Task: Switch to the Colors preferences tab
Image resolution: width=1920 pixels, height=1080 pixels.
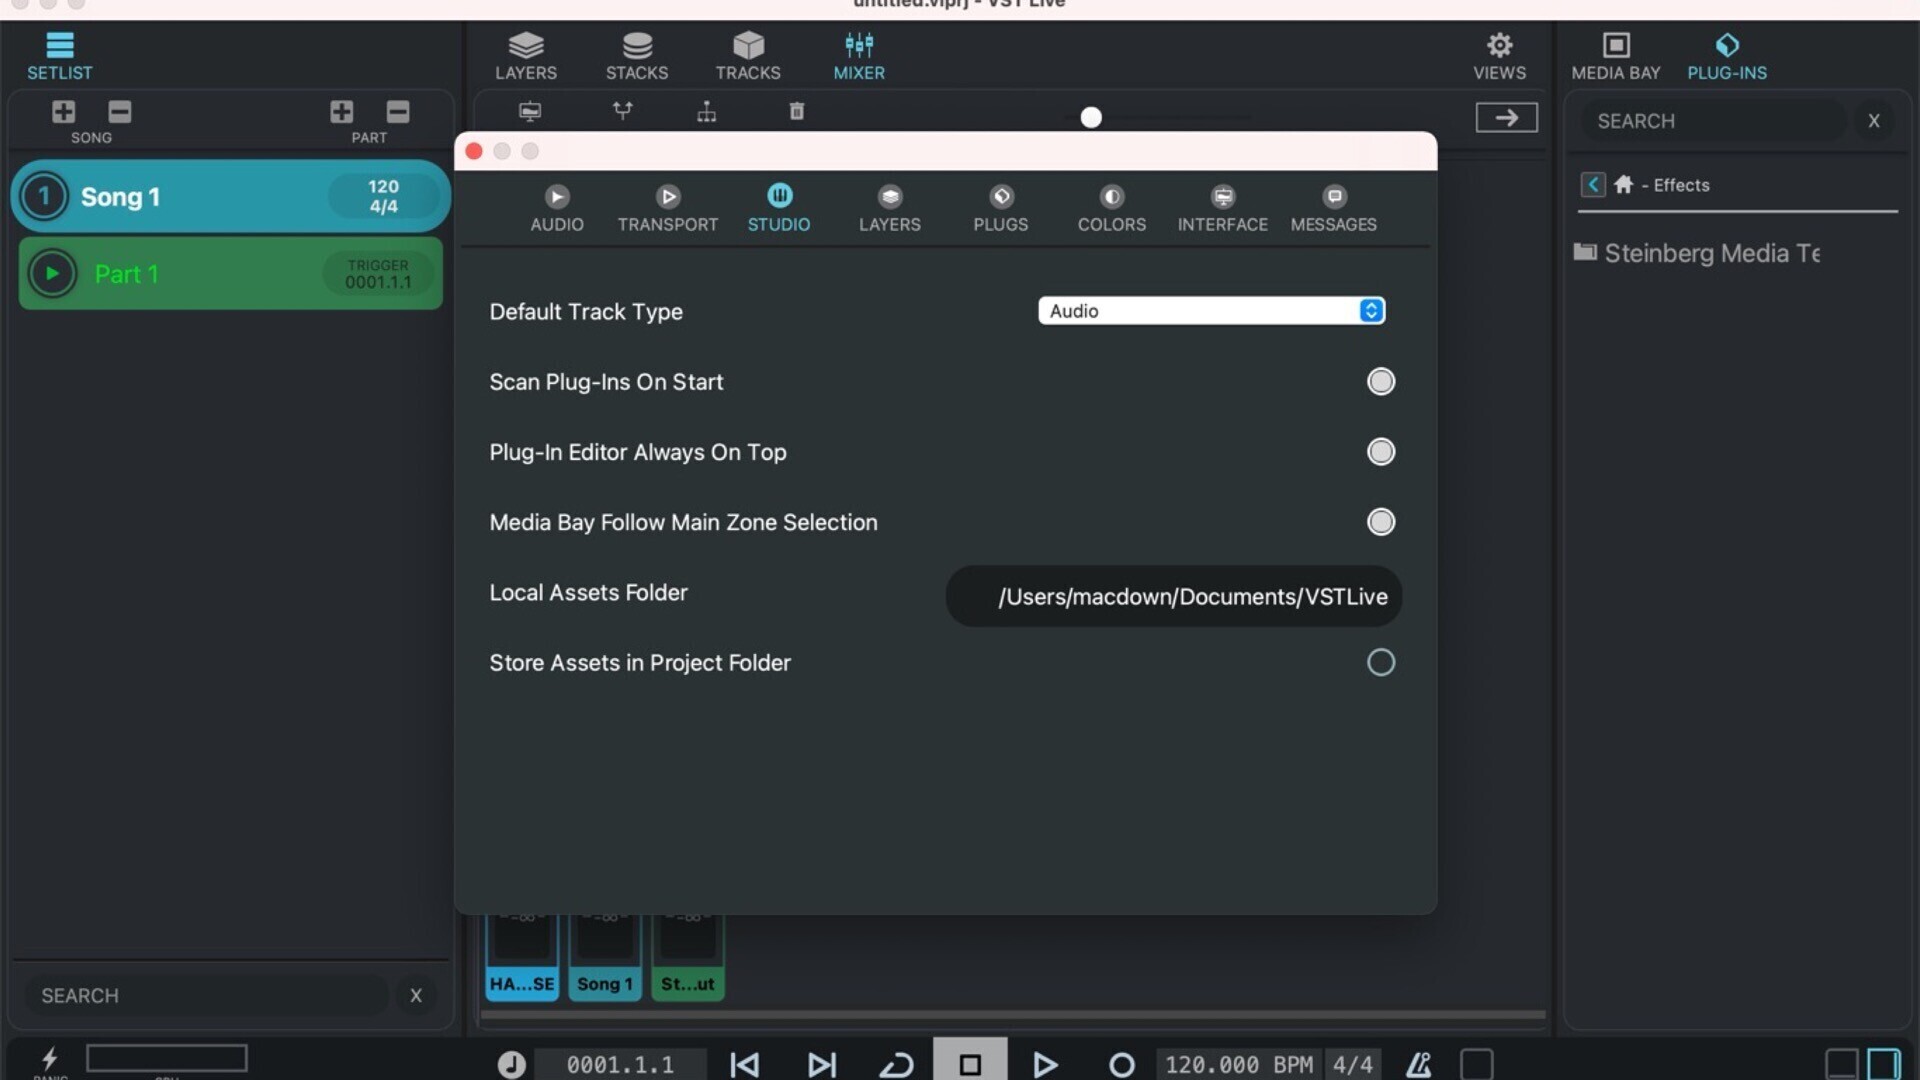Action: 1112,209
